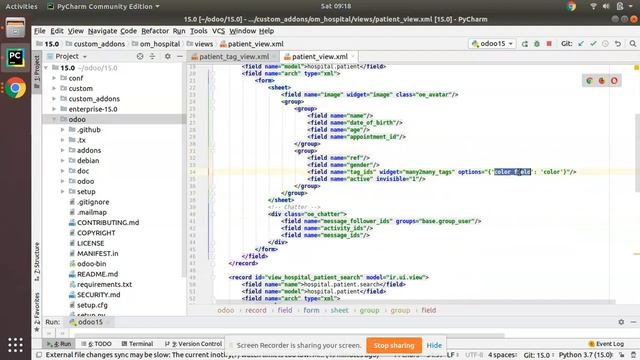Toggle the Structure side tool window
The height and width of the screenshot is (360, 640).
tap(37, 261)
